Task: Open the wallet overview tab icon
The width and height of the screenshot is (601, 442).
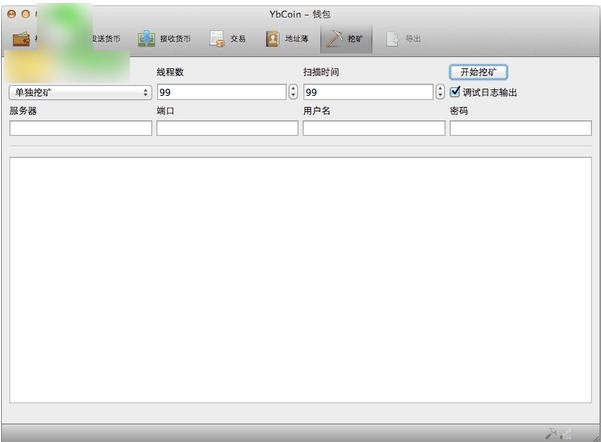Action: (x=21, y=39)
